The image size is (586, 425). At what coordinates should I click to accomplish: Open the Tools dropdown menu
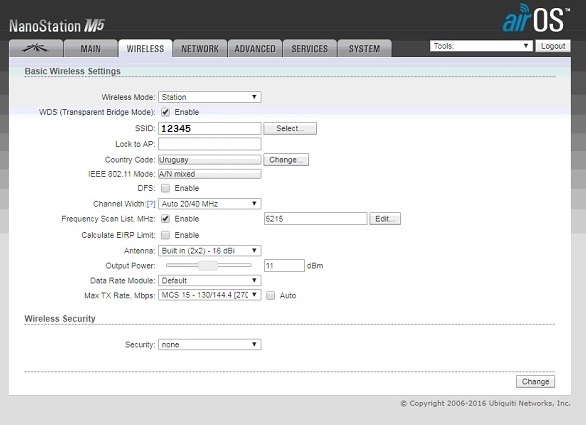(x=481, y=46)
